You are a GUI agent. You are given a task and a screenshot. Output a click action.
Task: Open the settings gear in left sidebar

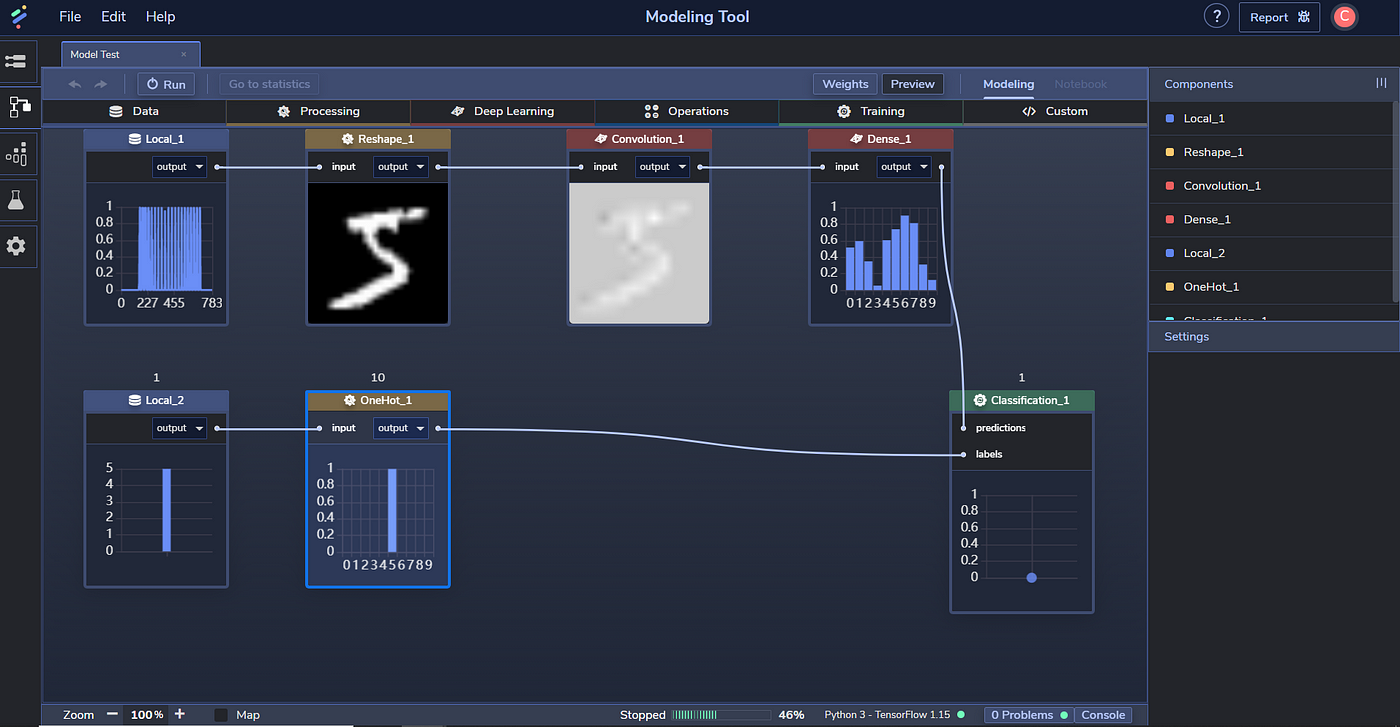pyautogui.click(x=17, y=246)
